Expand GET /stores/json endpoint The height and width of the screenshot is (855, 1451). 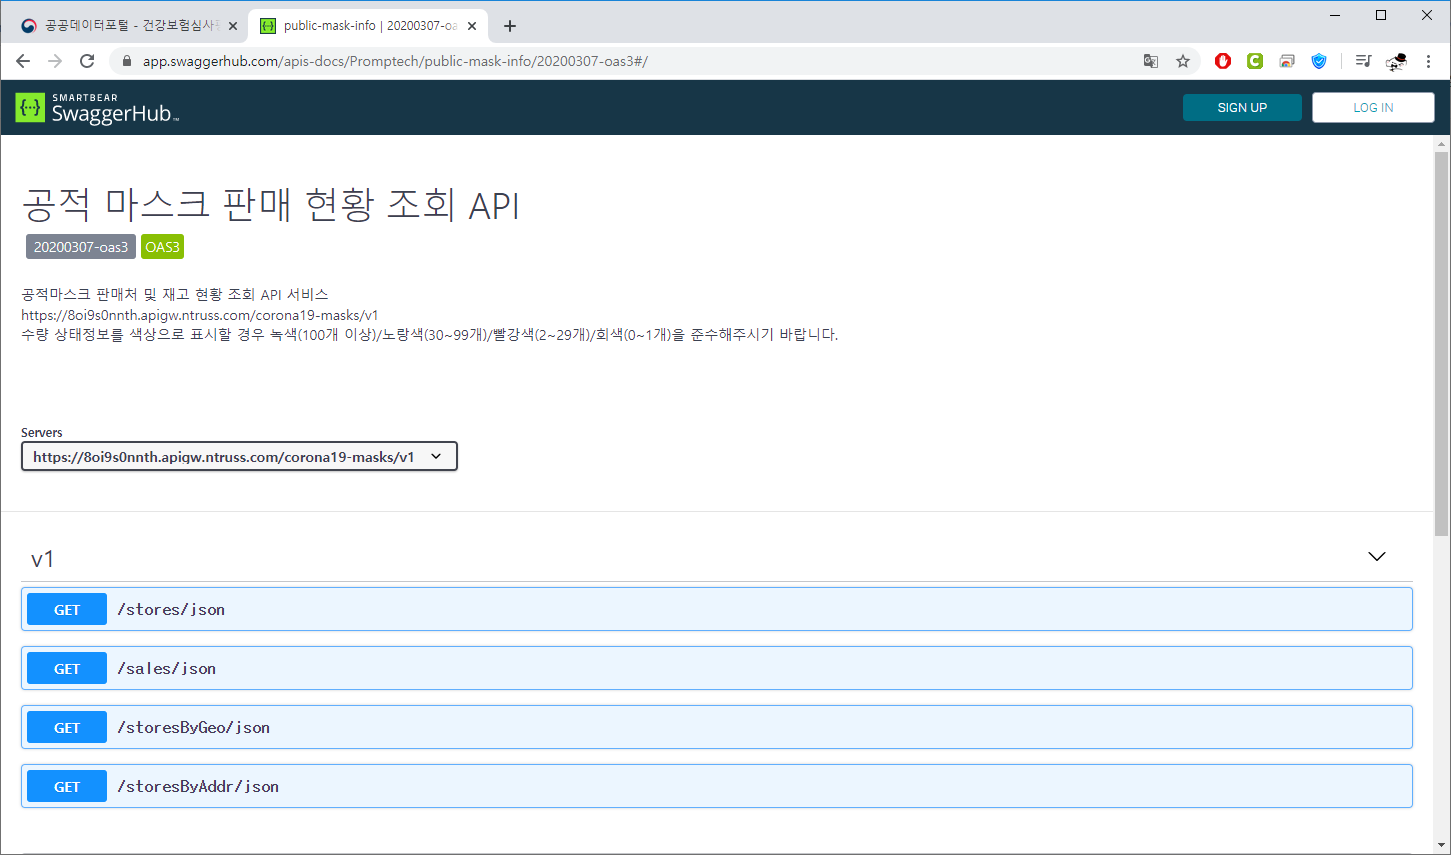coord(716,609)
